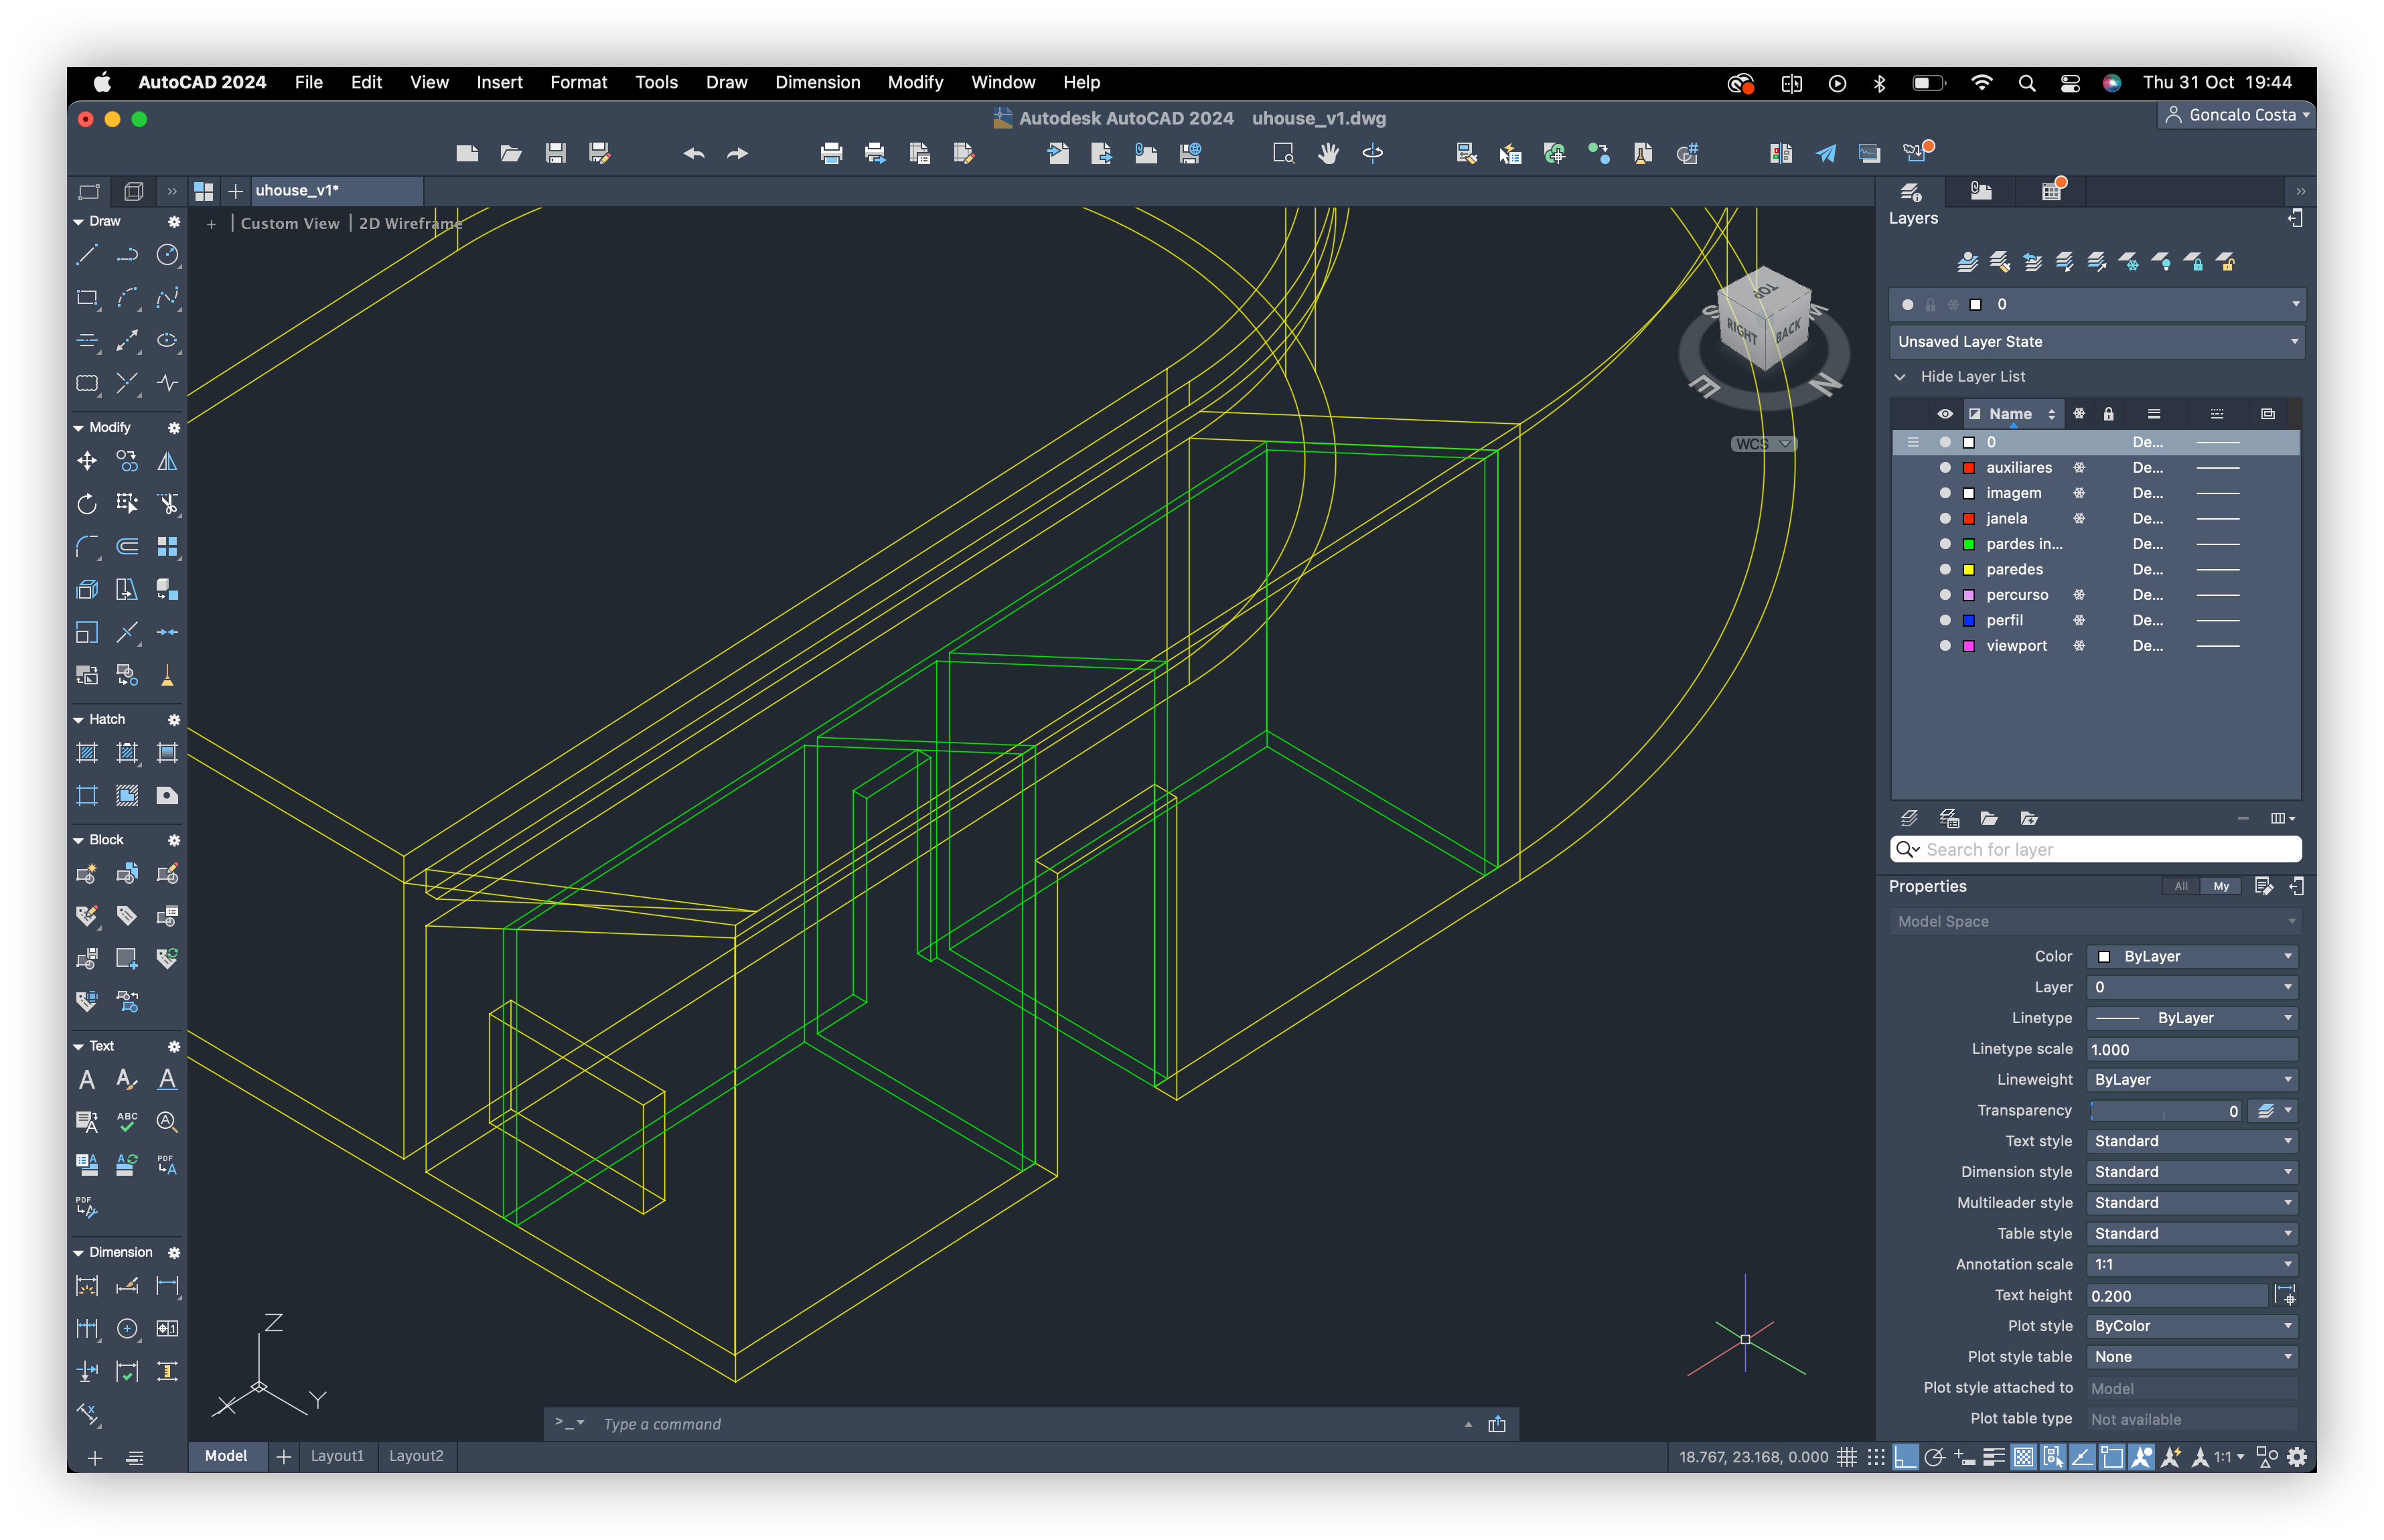Click the 2D Wireframe visual style label
Image resolution: width=2384 pixels, height=1540 pixels.
tap(411, 224)
